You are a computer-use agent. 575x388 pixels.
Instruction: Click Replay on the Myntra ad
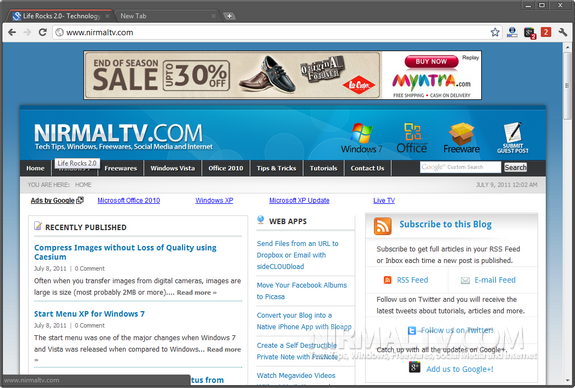coord(470,57)
